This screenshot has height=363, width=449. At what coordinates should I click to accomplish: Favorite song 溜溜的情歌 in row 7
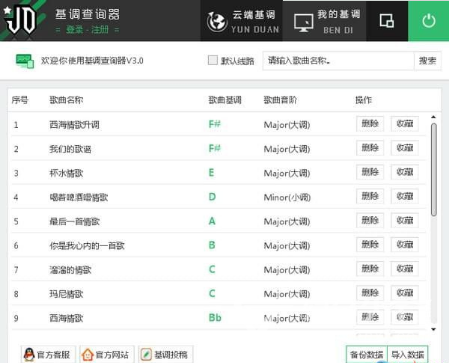click(405, 269)
